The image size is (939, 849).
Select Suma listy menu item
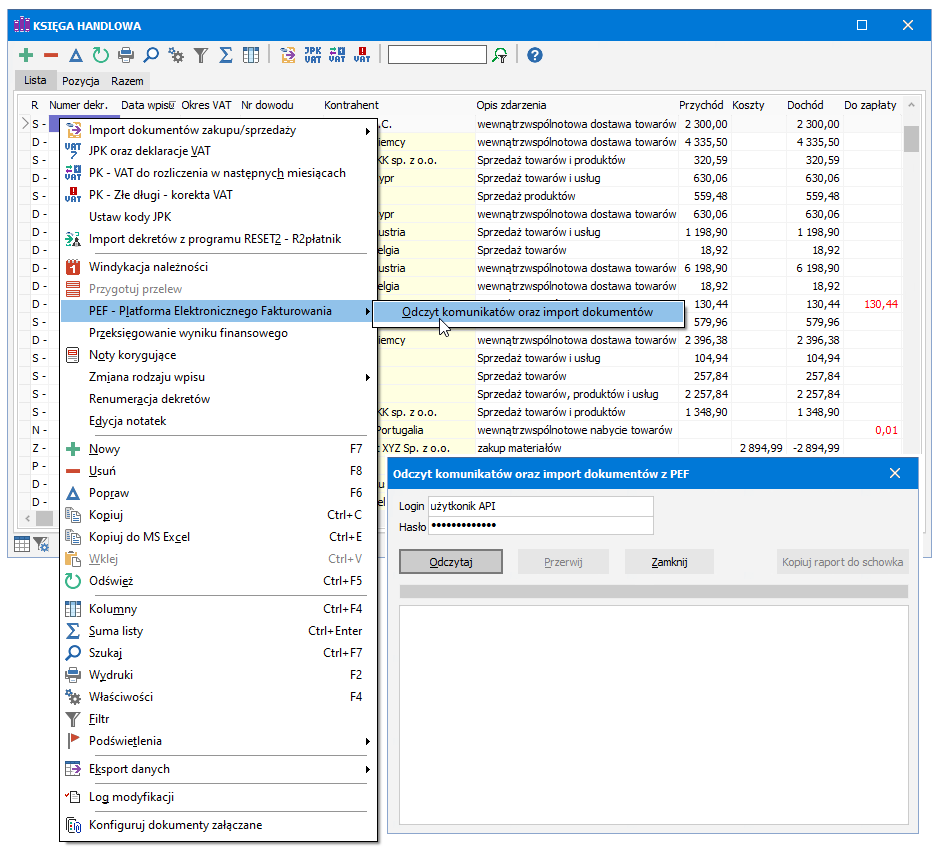tap(219, 631)
